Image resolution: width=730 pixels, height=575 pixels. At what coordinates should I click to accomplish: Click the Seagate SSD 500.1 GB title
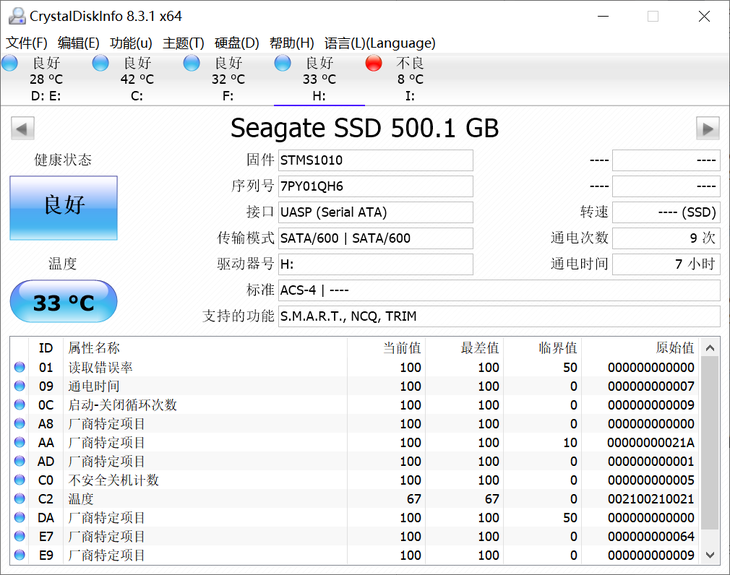pyautogui.click(x=365, y=128)
